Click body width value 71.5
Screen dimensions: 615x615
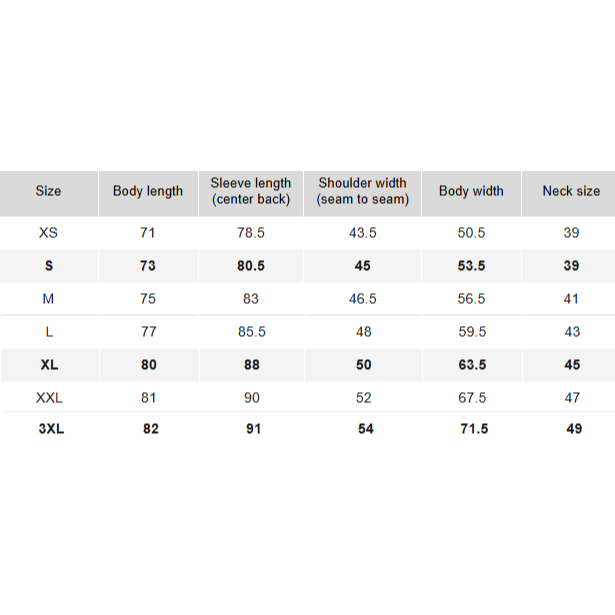pyautogui.click(x=471, y=429)
